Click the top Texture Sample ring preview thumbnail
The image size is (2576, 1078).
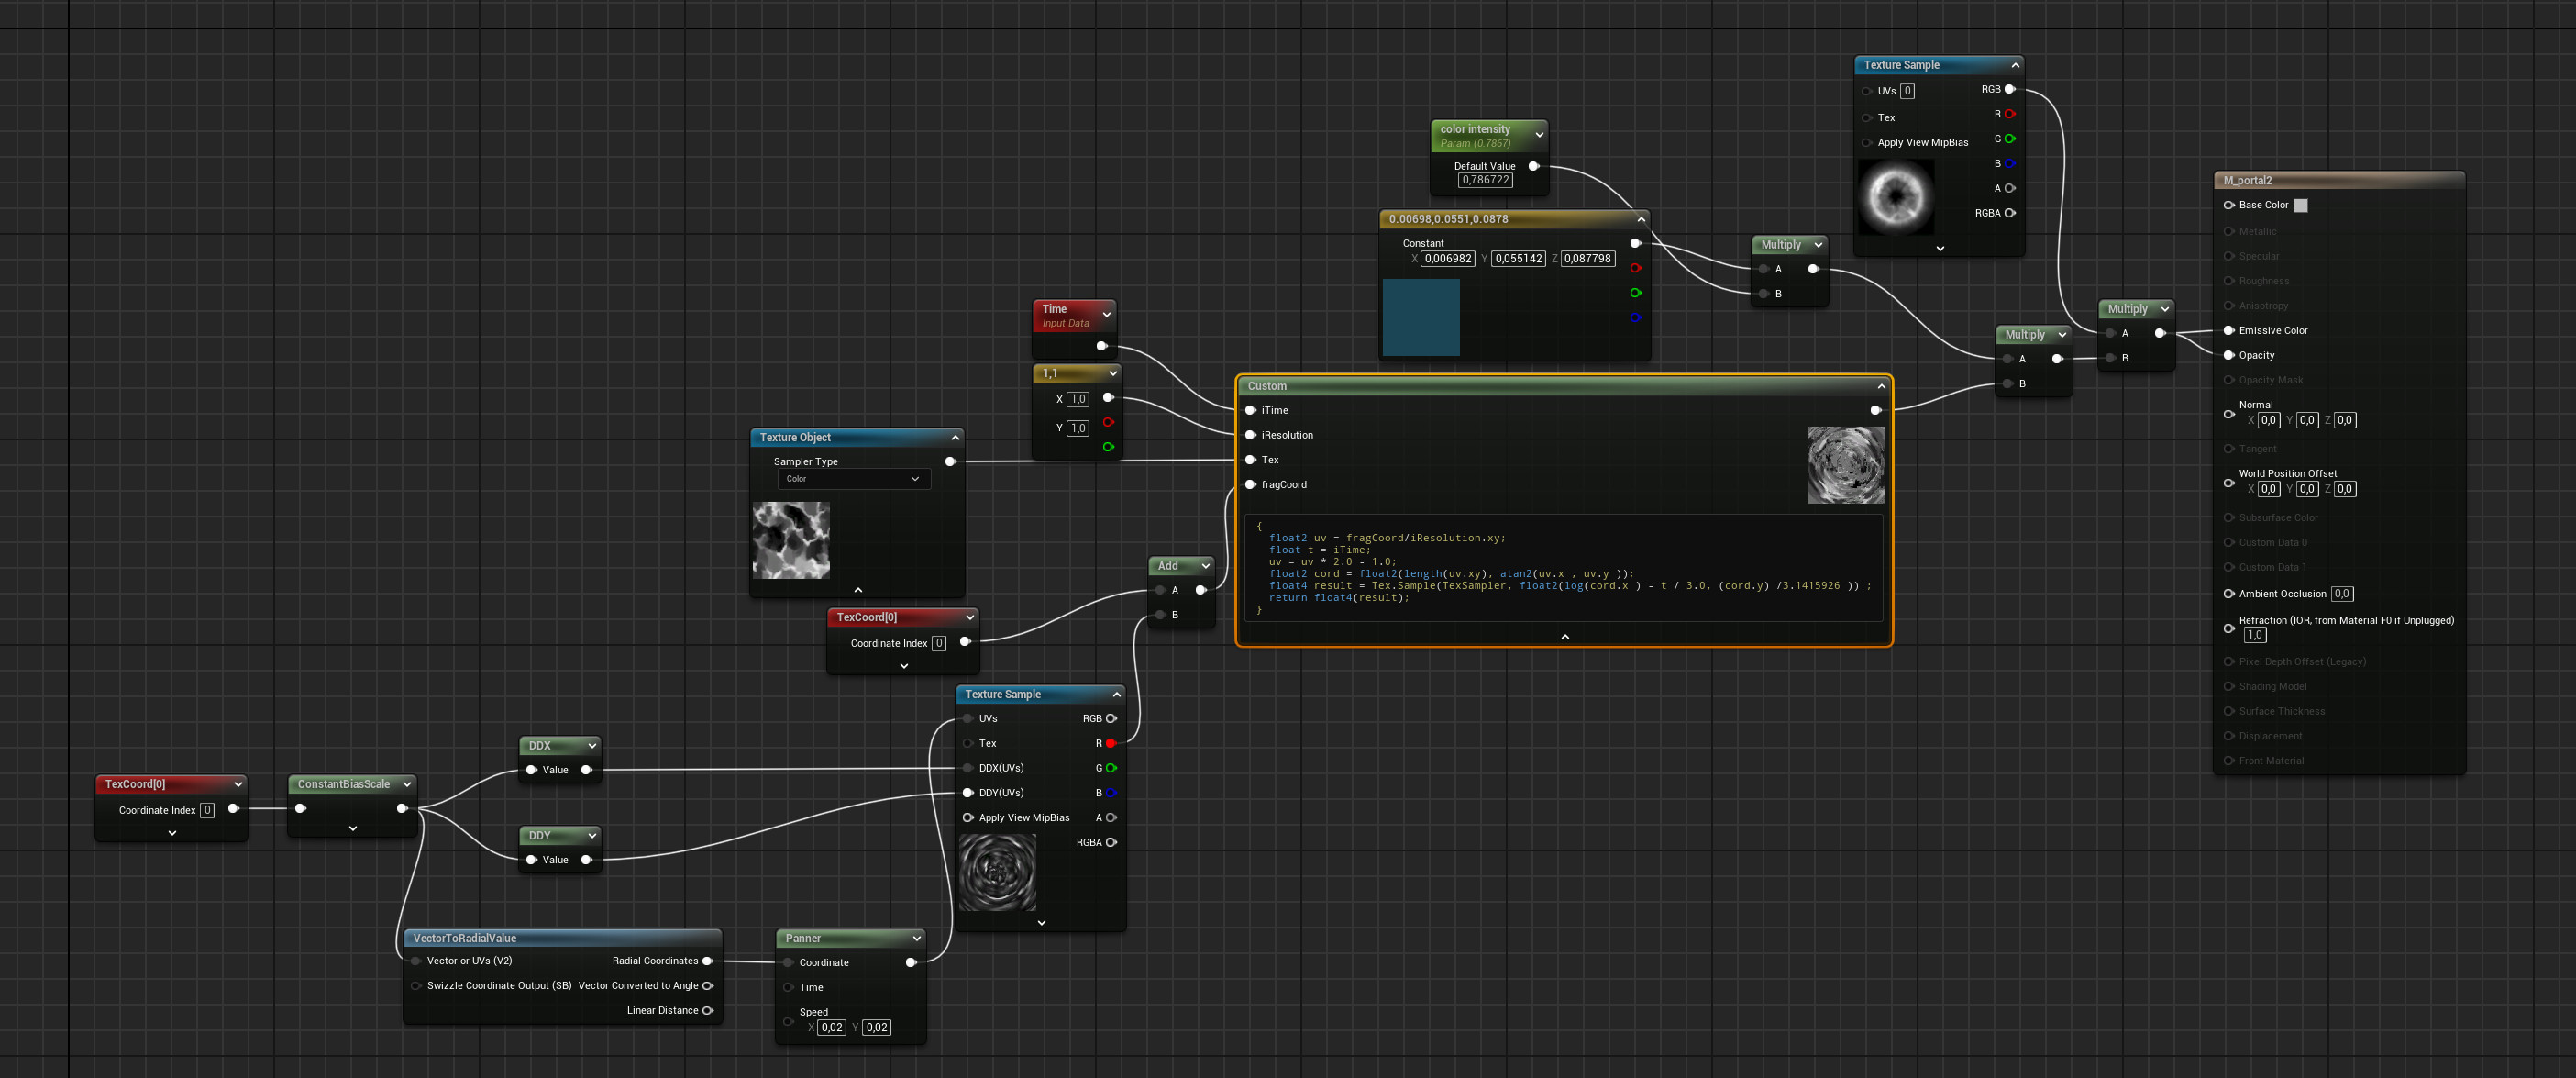pos(1896,197)
